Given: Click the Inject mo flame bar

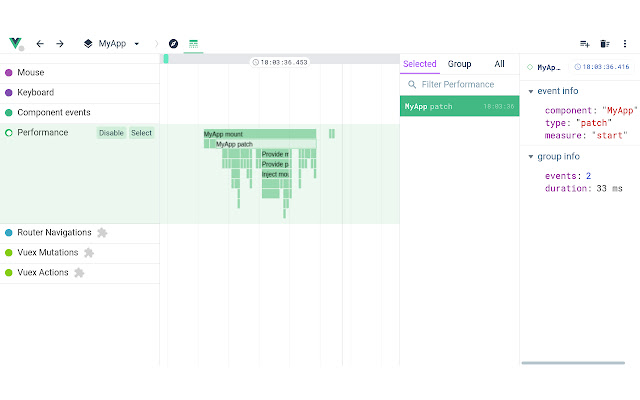Looking at the screenshot, I should [275, 174].
